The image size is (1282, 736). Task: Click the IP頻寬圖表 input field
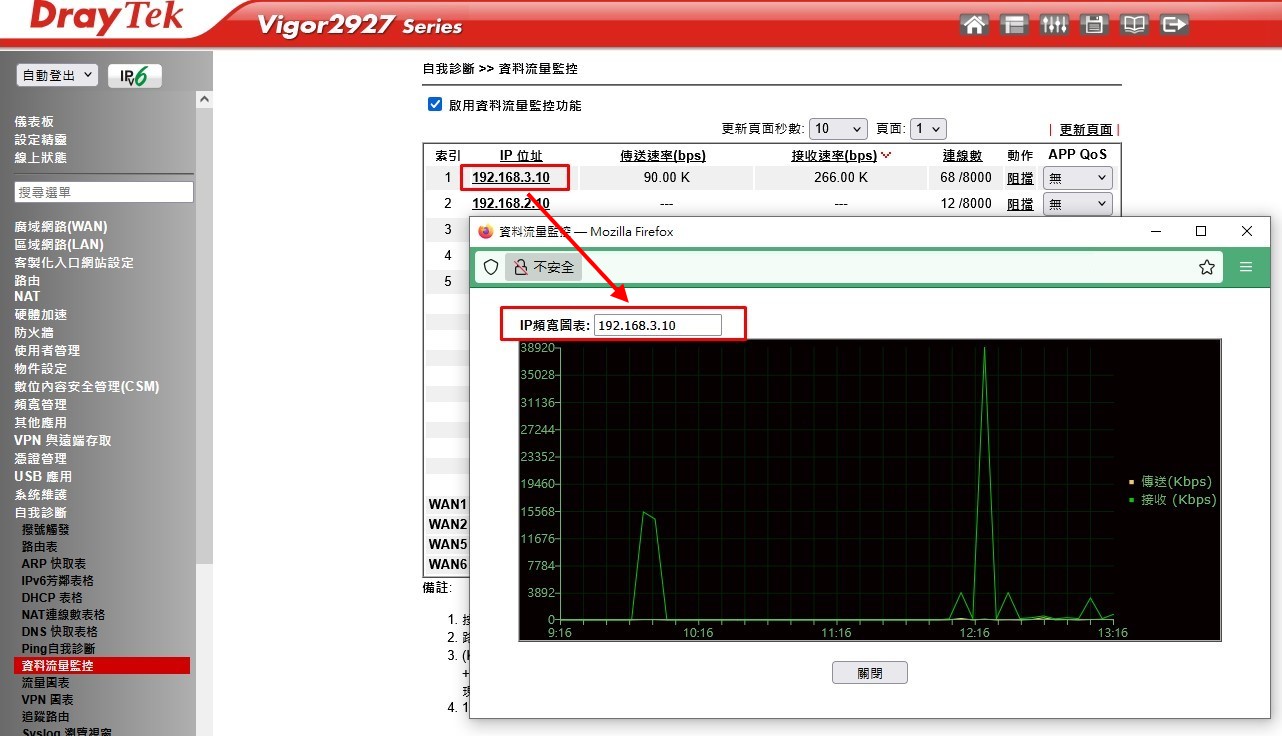pos(657,325)
